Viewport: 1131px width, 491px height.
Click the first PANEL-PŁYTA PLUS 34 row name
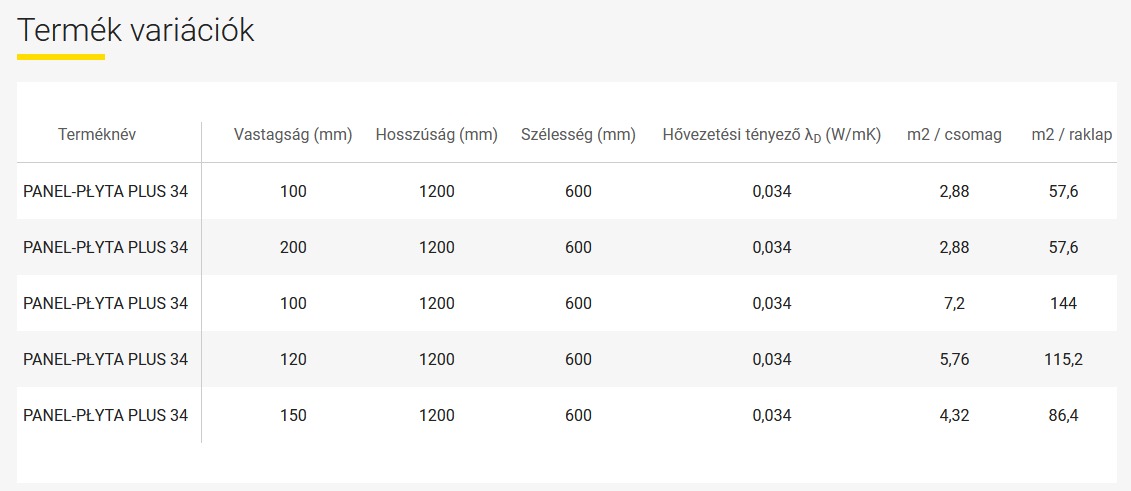point(105,191)
